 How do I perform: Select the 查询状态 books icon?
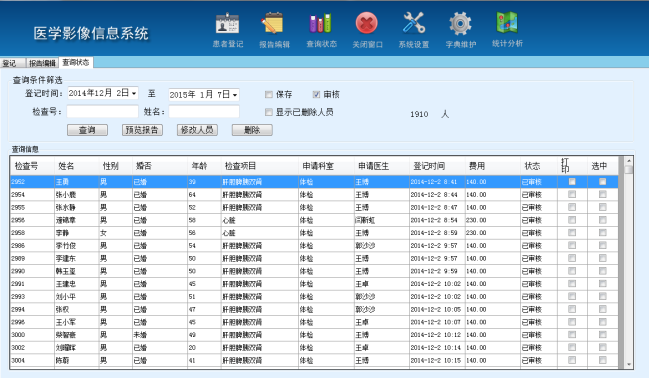click(320, 24)
